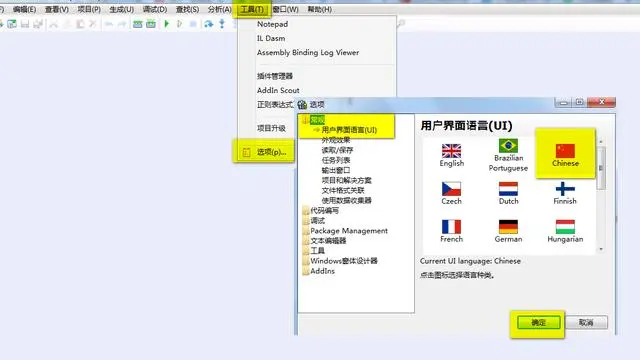Screen dimensions: 640x360
Task: Launch Notepad from the tools menu
Action: tap(272, 24)
